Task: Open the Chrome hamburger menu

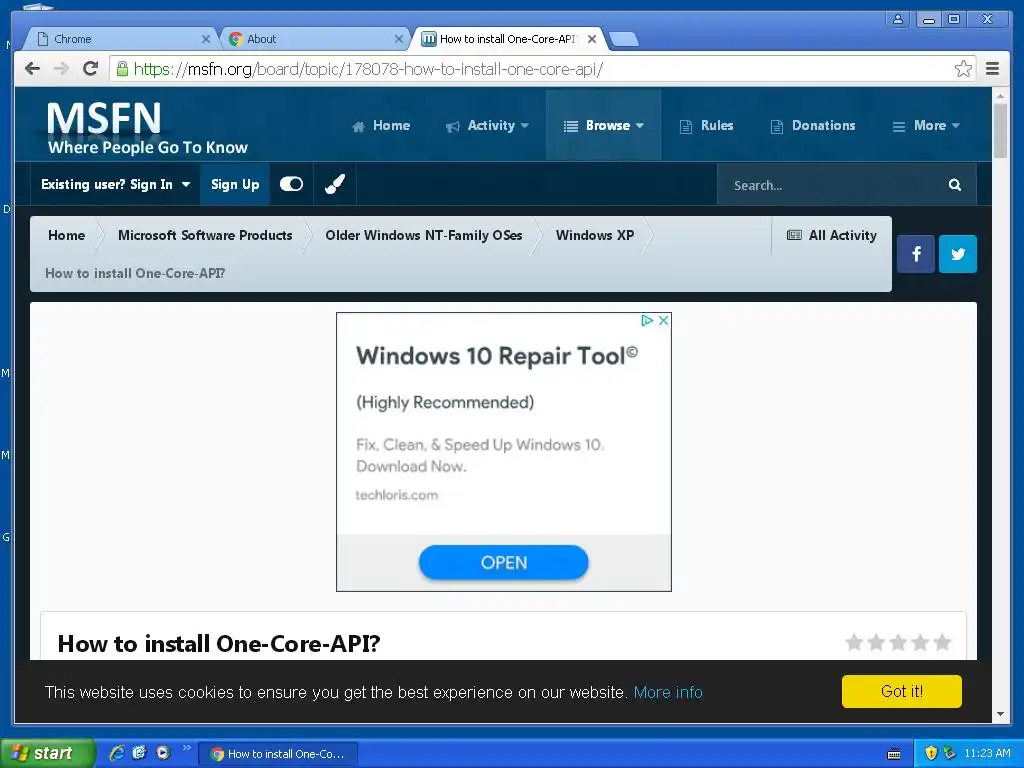Action: coord(993,69)
